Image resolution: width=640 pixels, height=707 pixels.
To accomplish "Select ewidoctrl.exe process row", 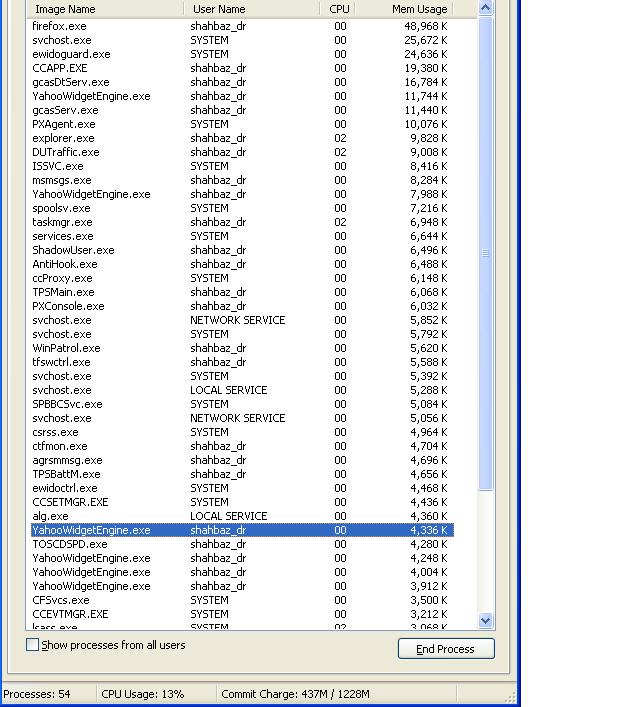I will [242, 487].
